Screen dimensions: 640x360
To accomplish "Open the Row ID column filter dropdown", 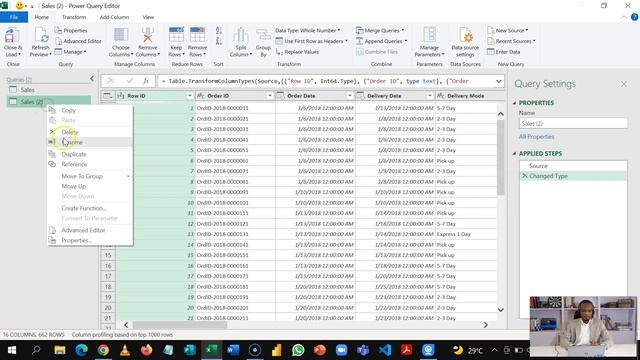I will (x=190, y=96).
